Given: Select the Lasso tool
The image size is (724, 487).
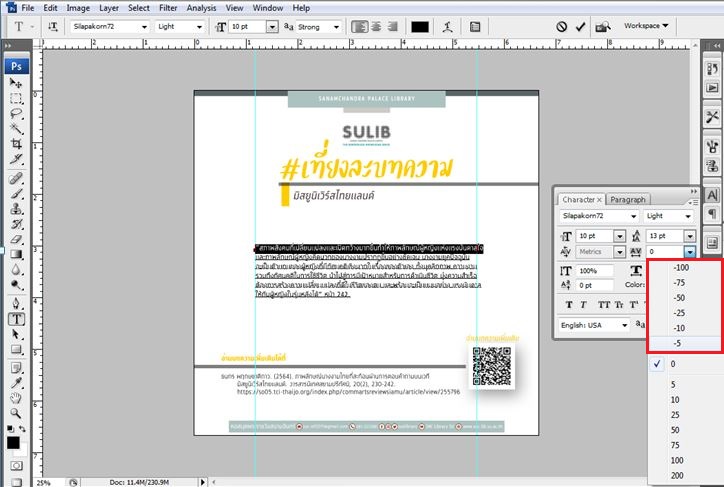Looking at the screenshot, I should pos(16,114).
